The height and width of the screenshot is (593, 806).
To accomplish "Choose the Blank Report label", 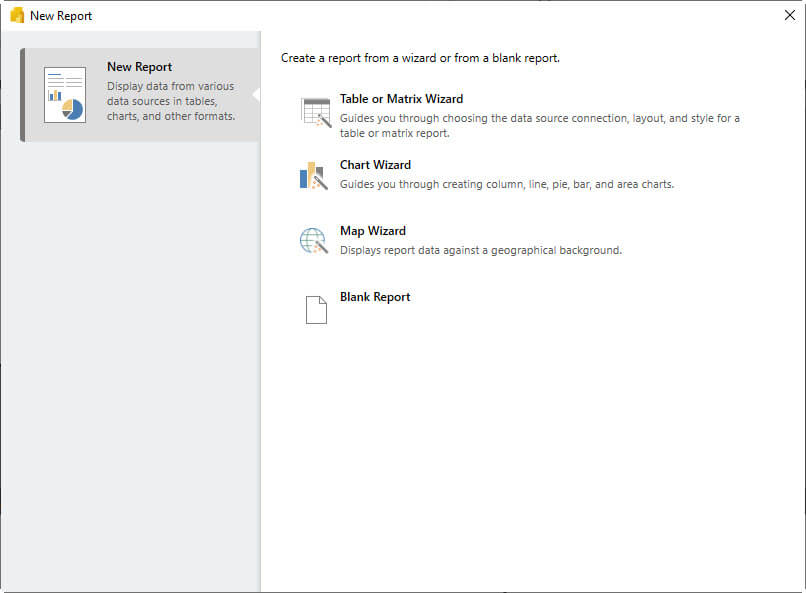I will [x=375, y=297].
